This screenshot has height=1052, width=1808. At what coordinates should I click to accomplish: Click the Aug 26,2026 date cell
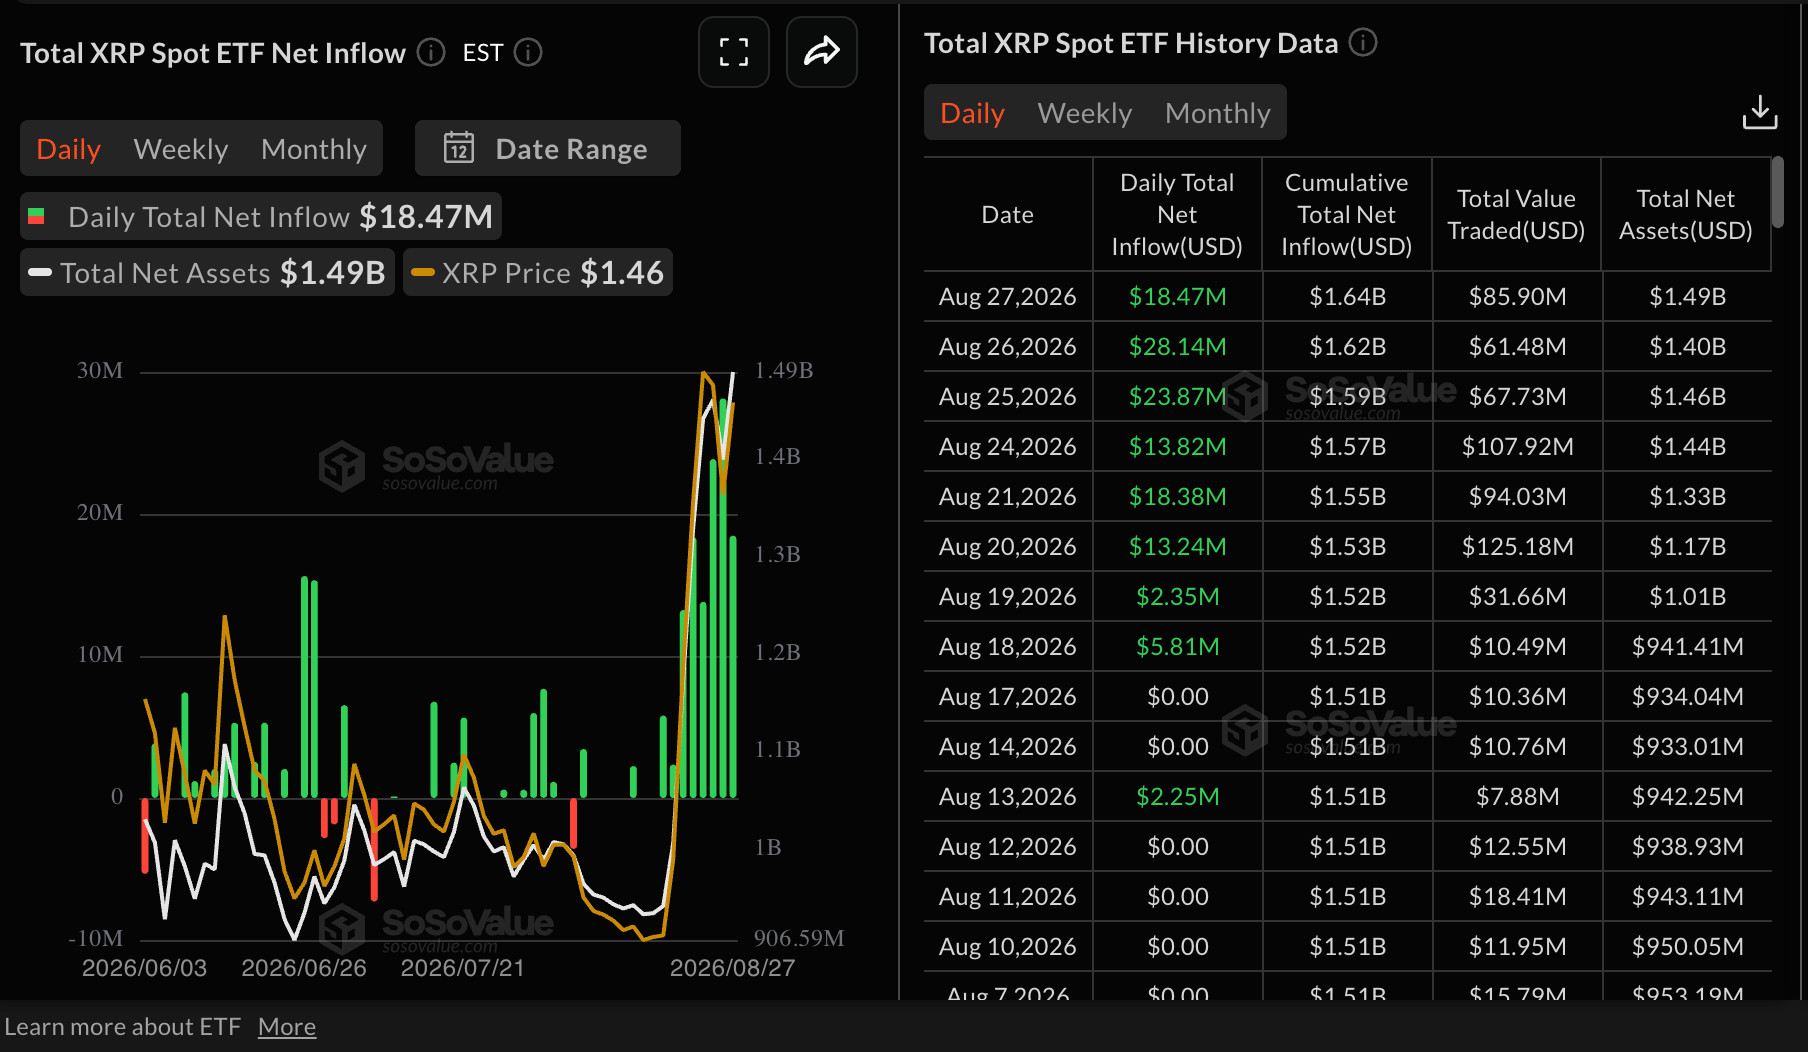click(x=1008, y=346)
